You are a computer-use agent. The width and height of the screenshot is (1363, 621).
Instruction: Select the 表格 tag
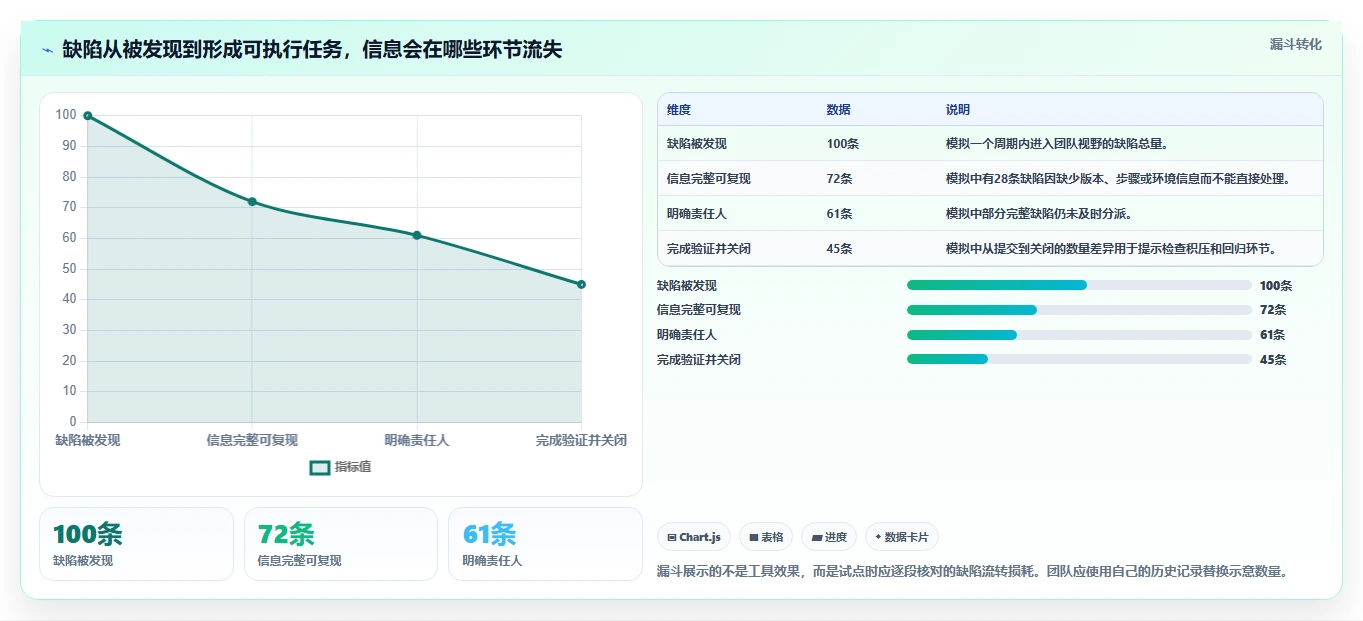tap(766, 537)
